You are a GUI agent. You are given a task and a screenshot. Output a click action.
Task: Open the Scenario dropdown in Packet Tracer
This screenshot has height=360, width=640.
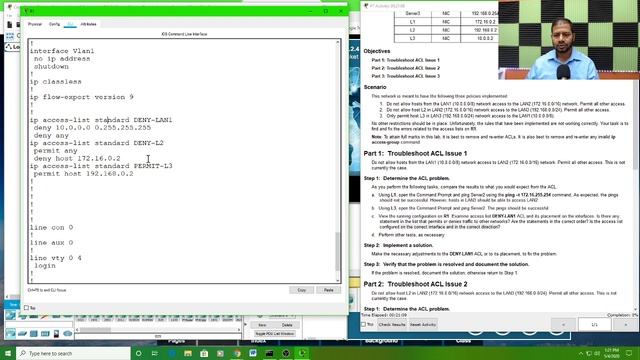(281, 316)
